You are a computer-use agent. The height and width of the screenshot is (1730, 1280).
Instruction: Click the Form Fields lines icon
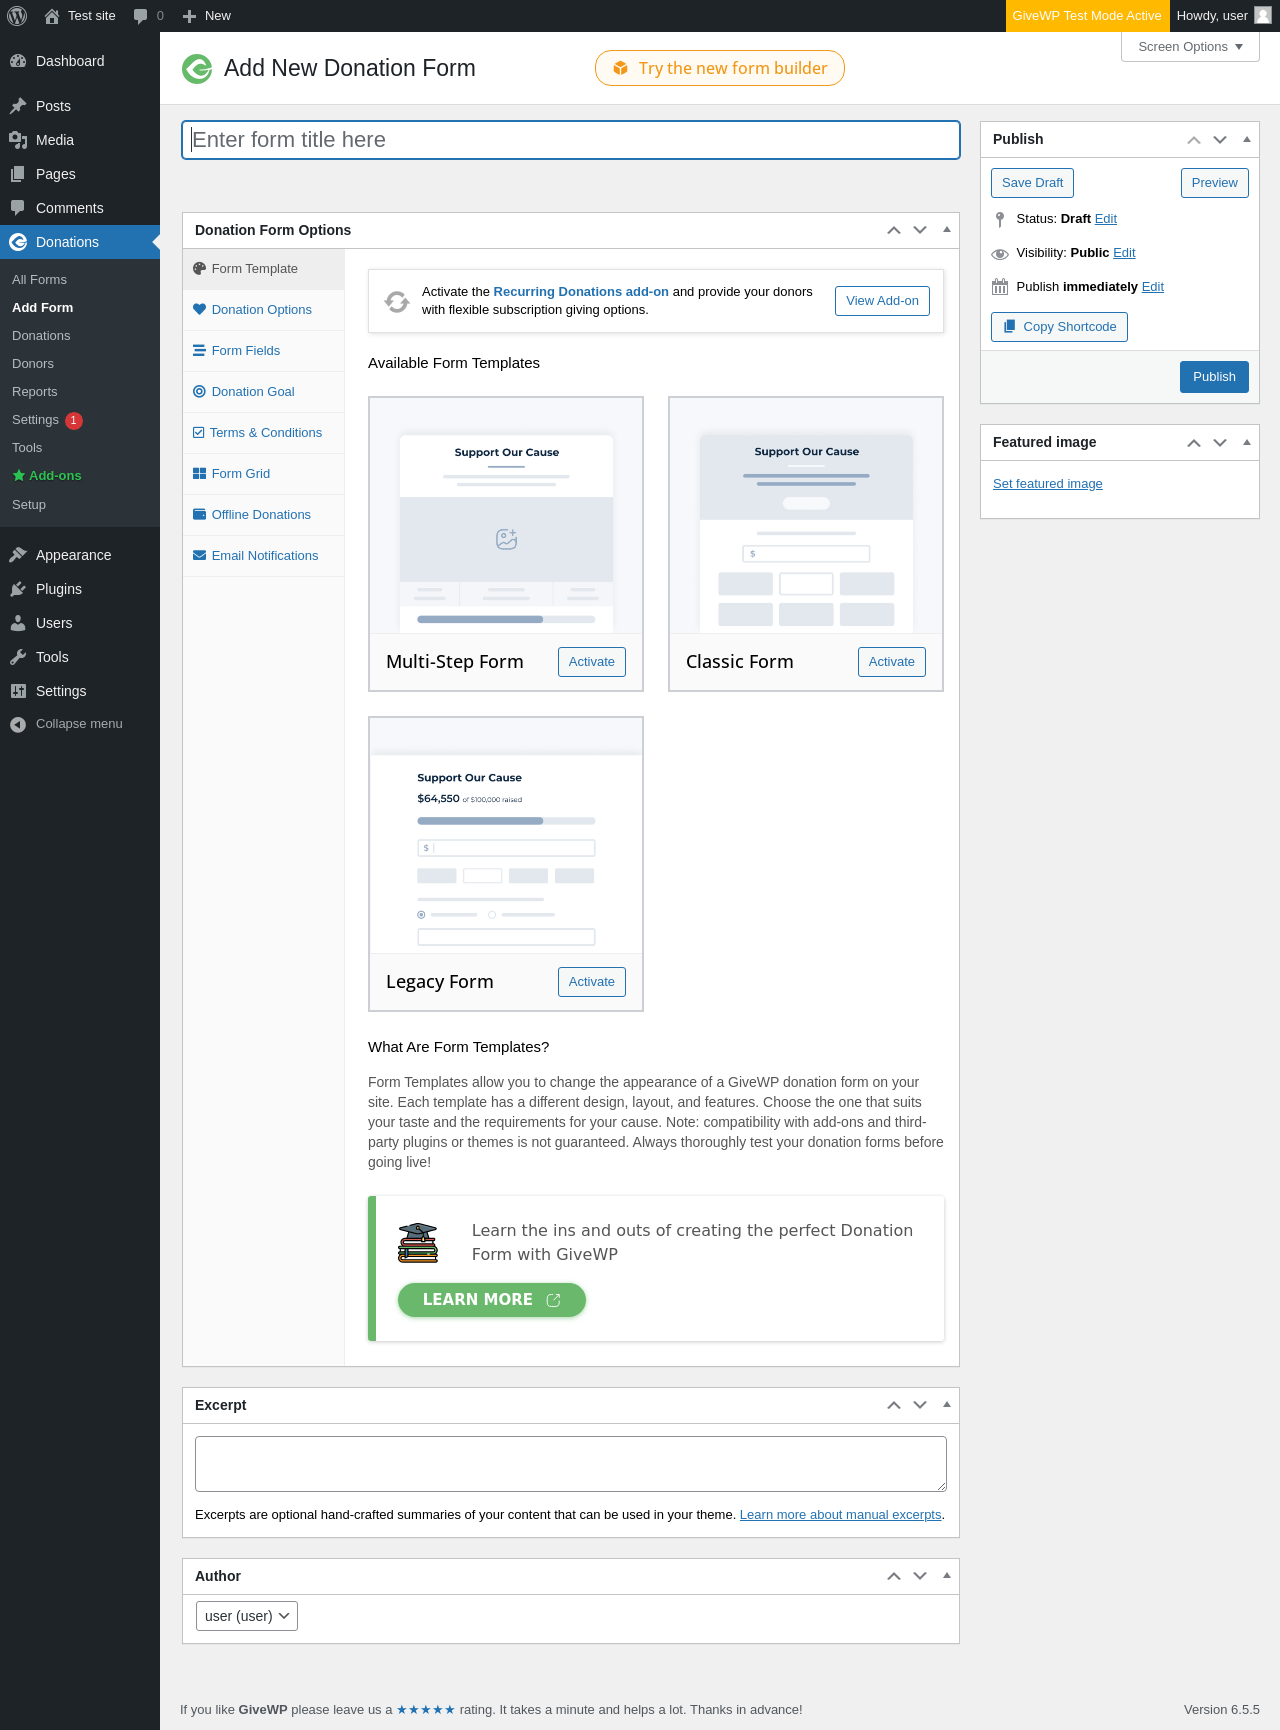[x=200, y=351]
